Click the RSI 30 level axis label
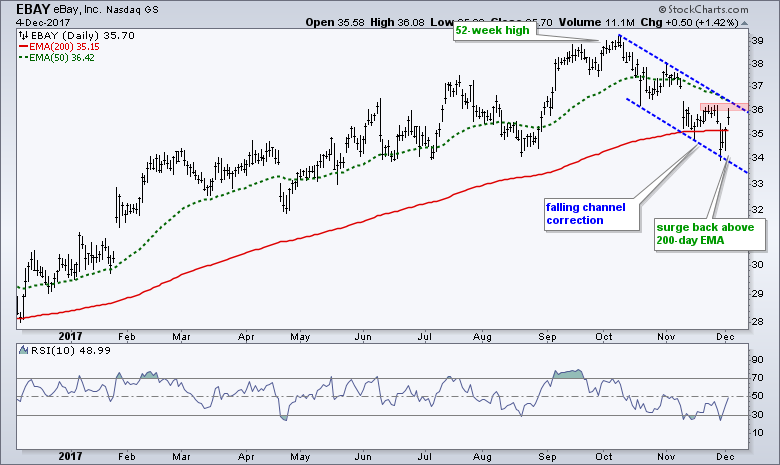Viewport: 780px width, 465px height. [x=757, y=415]
